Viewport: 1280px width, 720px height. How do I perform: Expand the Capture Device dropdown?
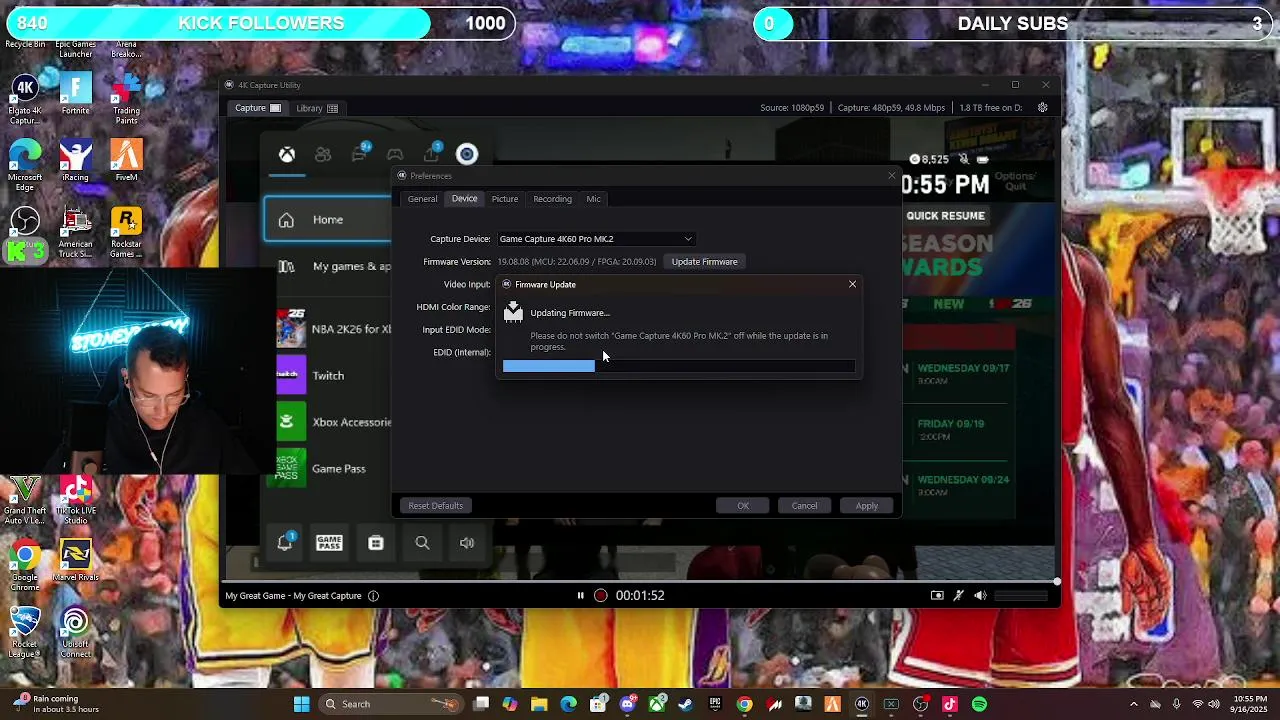coord(595,239)
